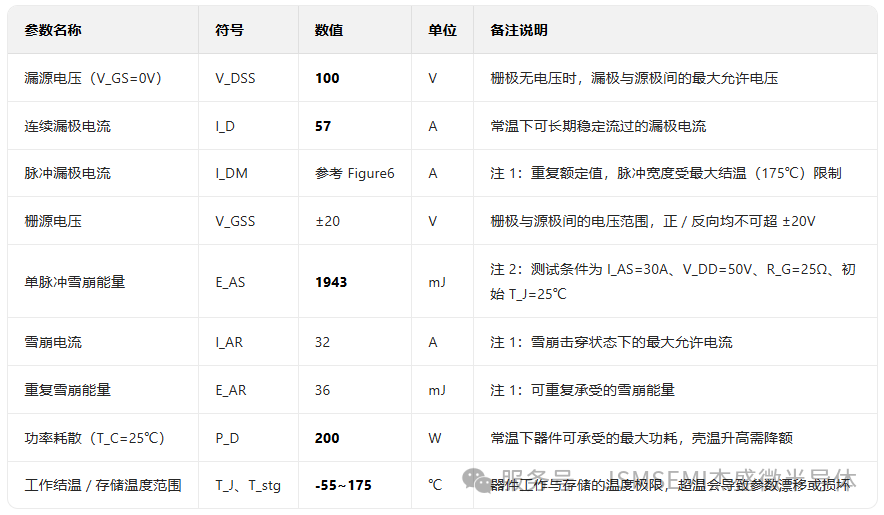Click the V_DSS symbol cell
This screenshot has width=884, height=515.
pyautogui.click(x=235, y=78)
